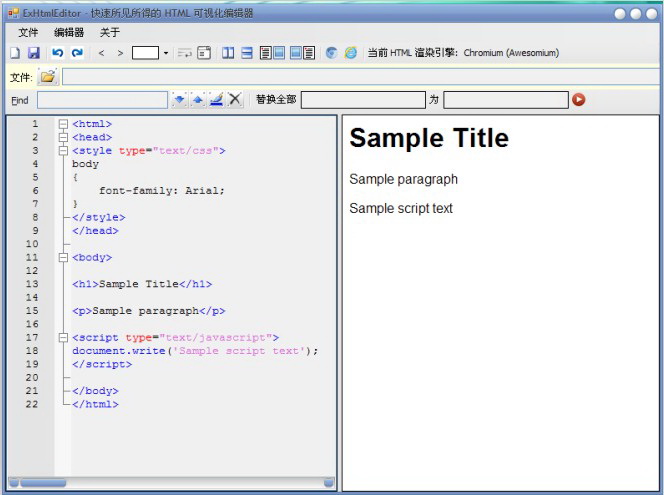Click the ExHtmlEditor title bar app icon
The image size is (664, 495).
tap(13, 14)
